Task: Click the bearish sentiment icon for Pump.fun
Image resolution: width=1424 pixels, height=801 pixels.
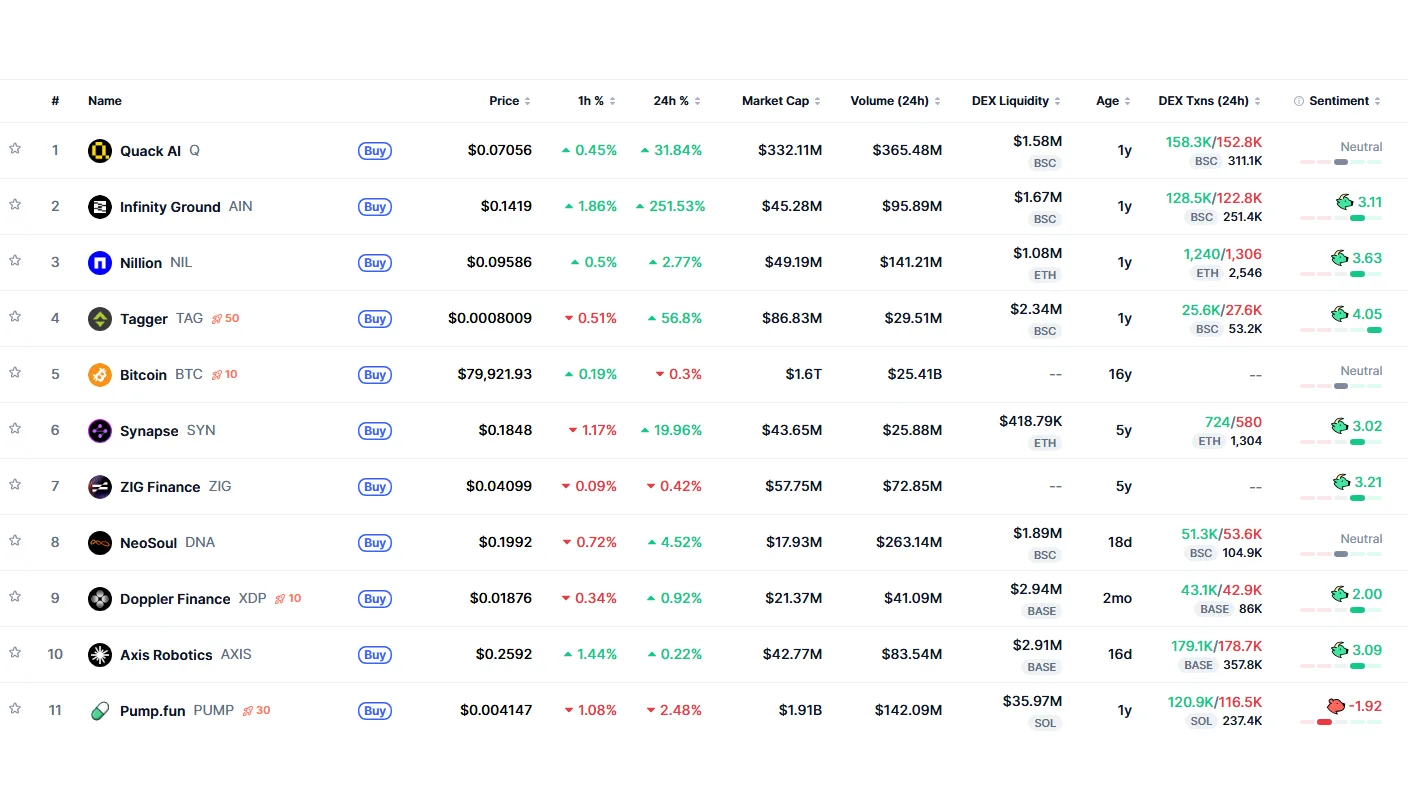Action: [x=1336, y=705]
